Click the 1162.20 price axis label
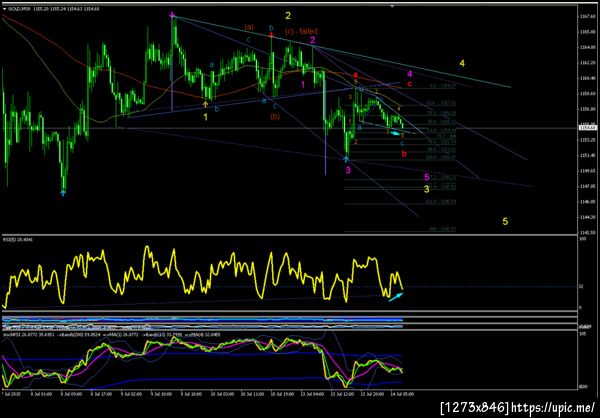The width and height of the screenshot is (600, 418). [587, 62]
